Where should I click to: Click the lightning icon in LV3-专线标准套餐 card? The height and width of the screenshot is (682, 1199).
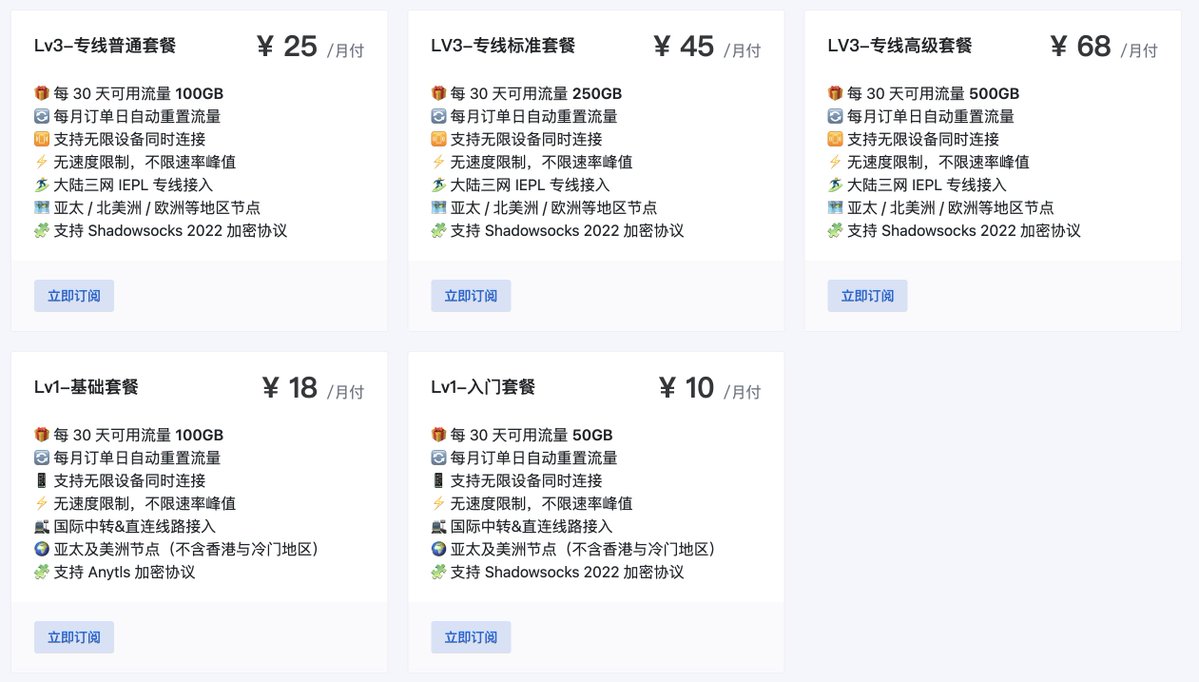click(438, 162)
